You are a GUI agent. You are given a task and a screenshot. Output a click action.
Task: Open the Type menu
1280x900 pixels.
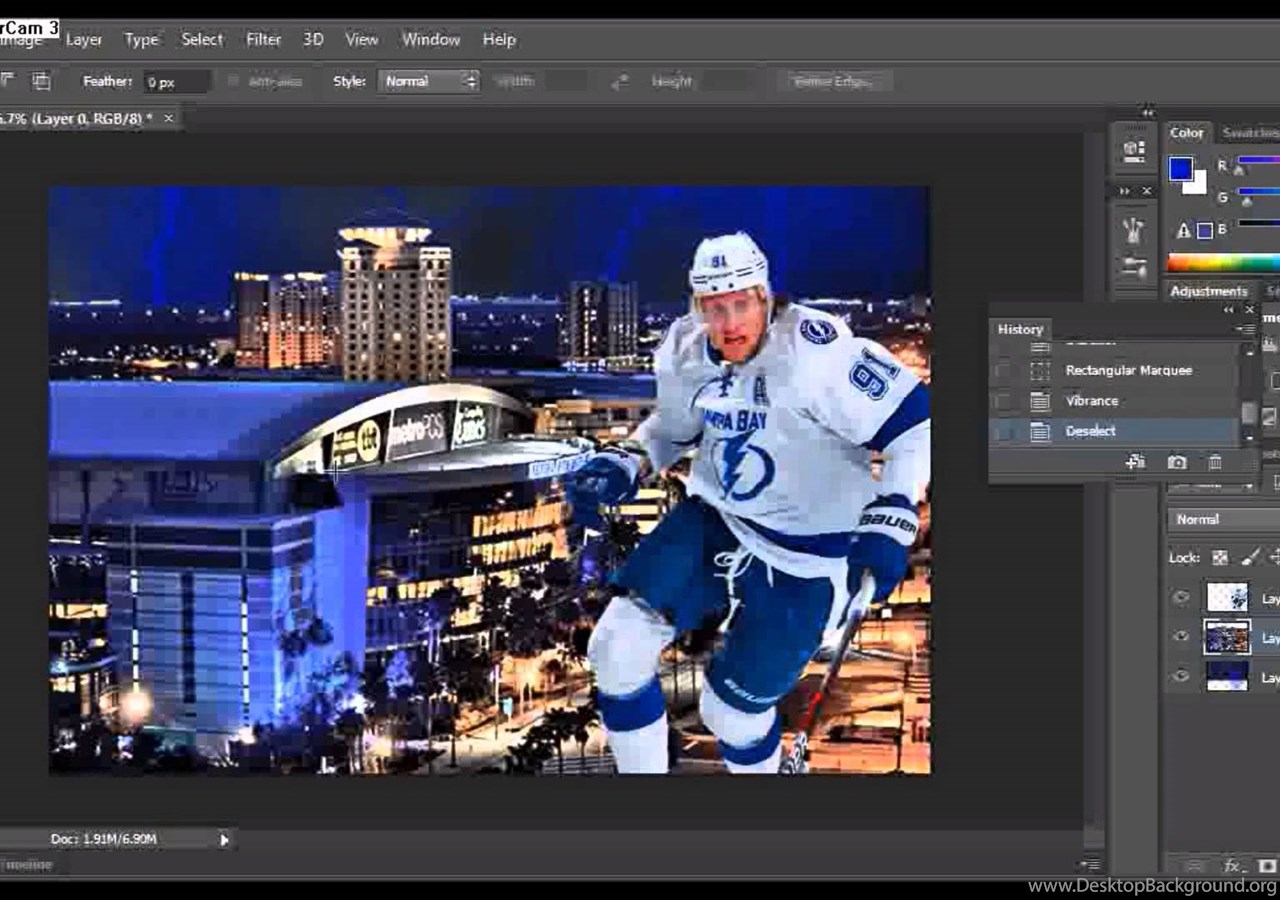(x=141, y=40)
